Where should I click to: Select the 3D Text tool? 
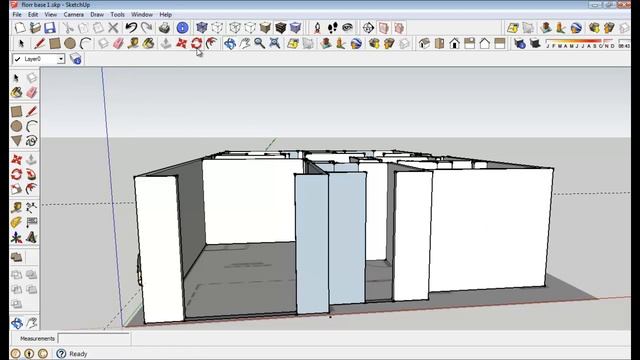[31, 237]
